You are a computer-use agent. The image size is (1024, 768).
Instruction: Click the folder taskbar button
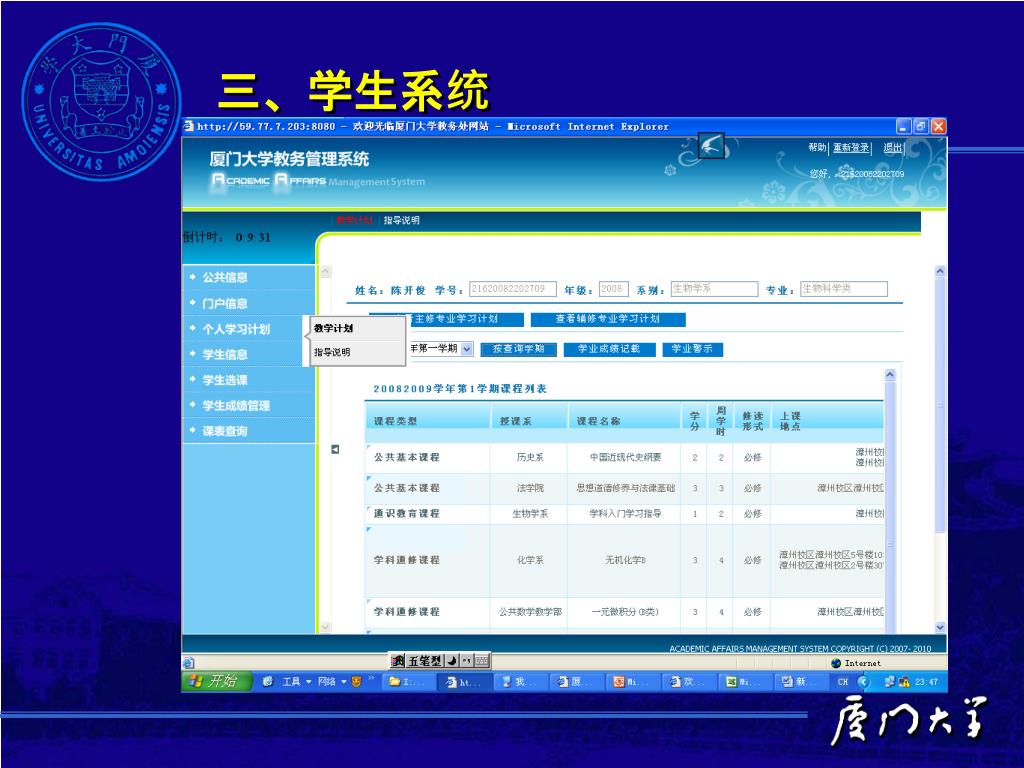point(409,681)
